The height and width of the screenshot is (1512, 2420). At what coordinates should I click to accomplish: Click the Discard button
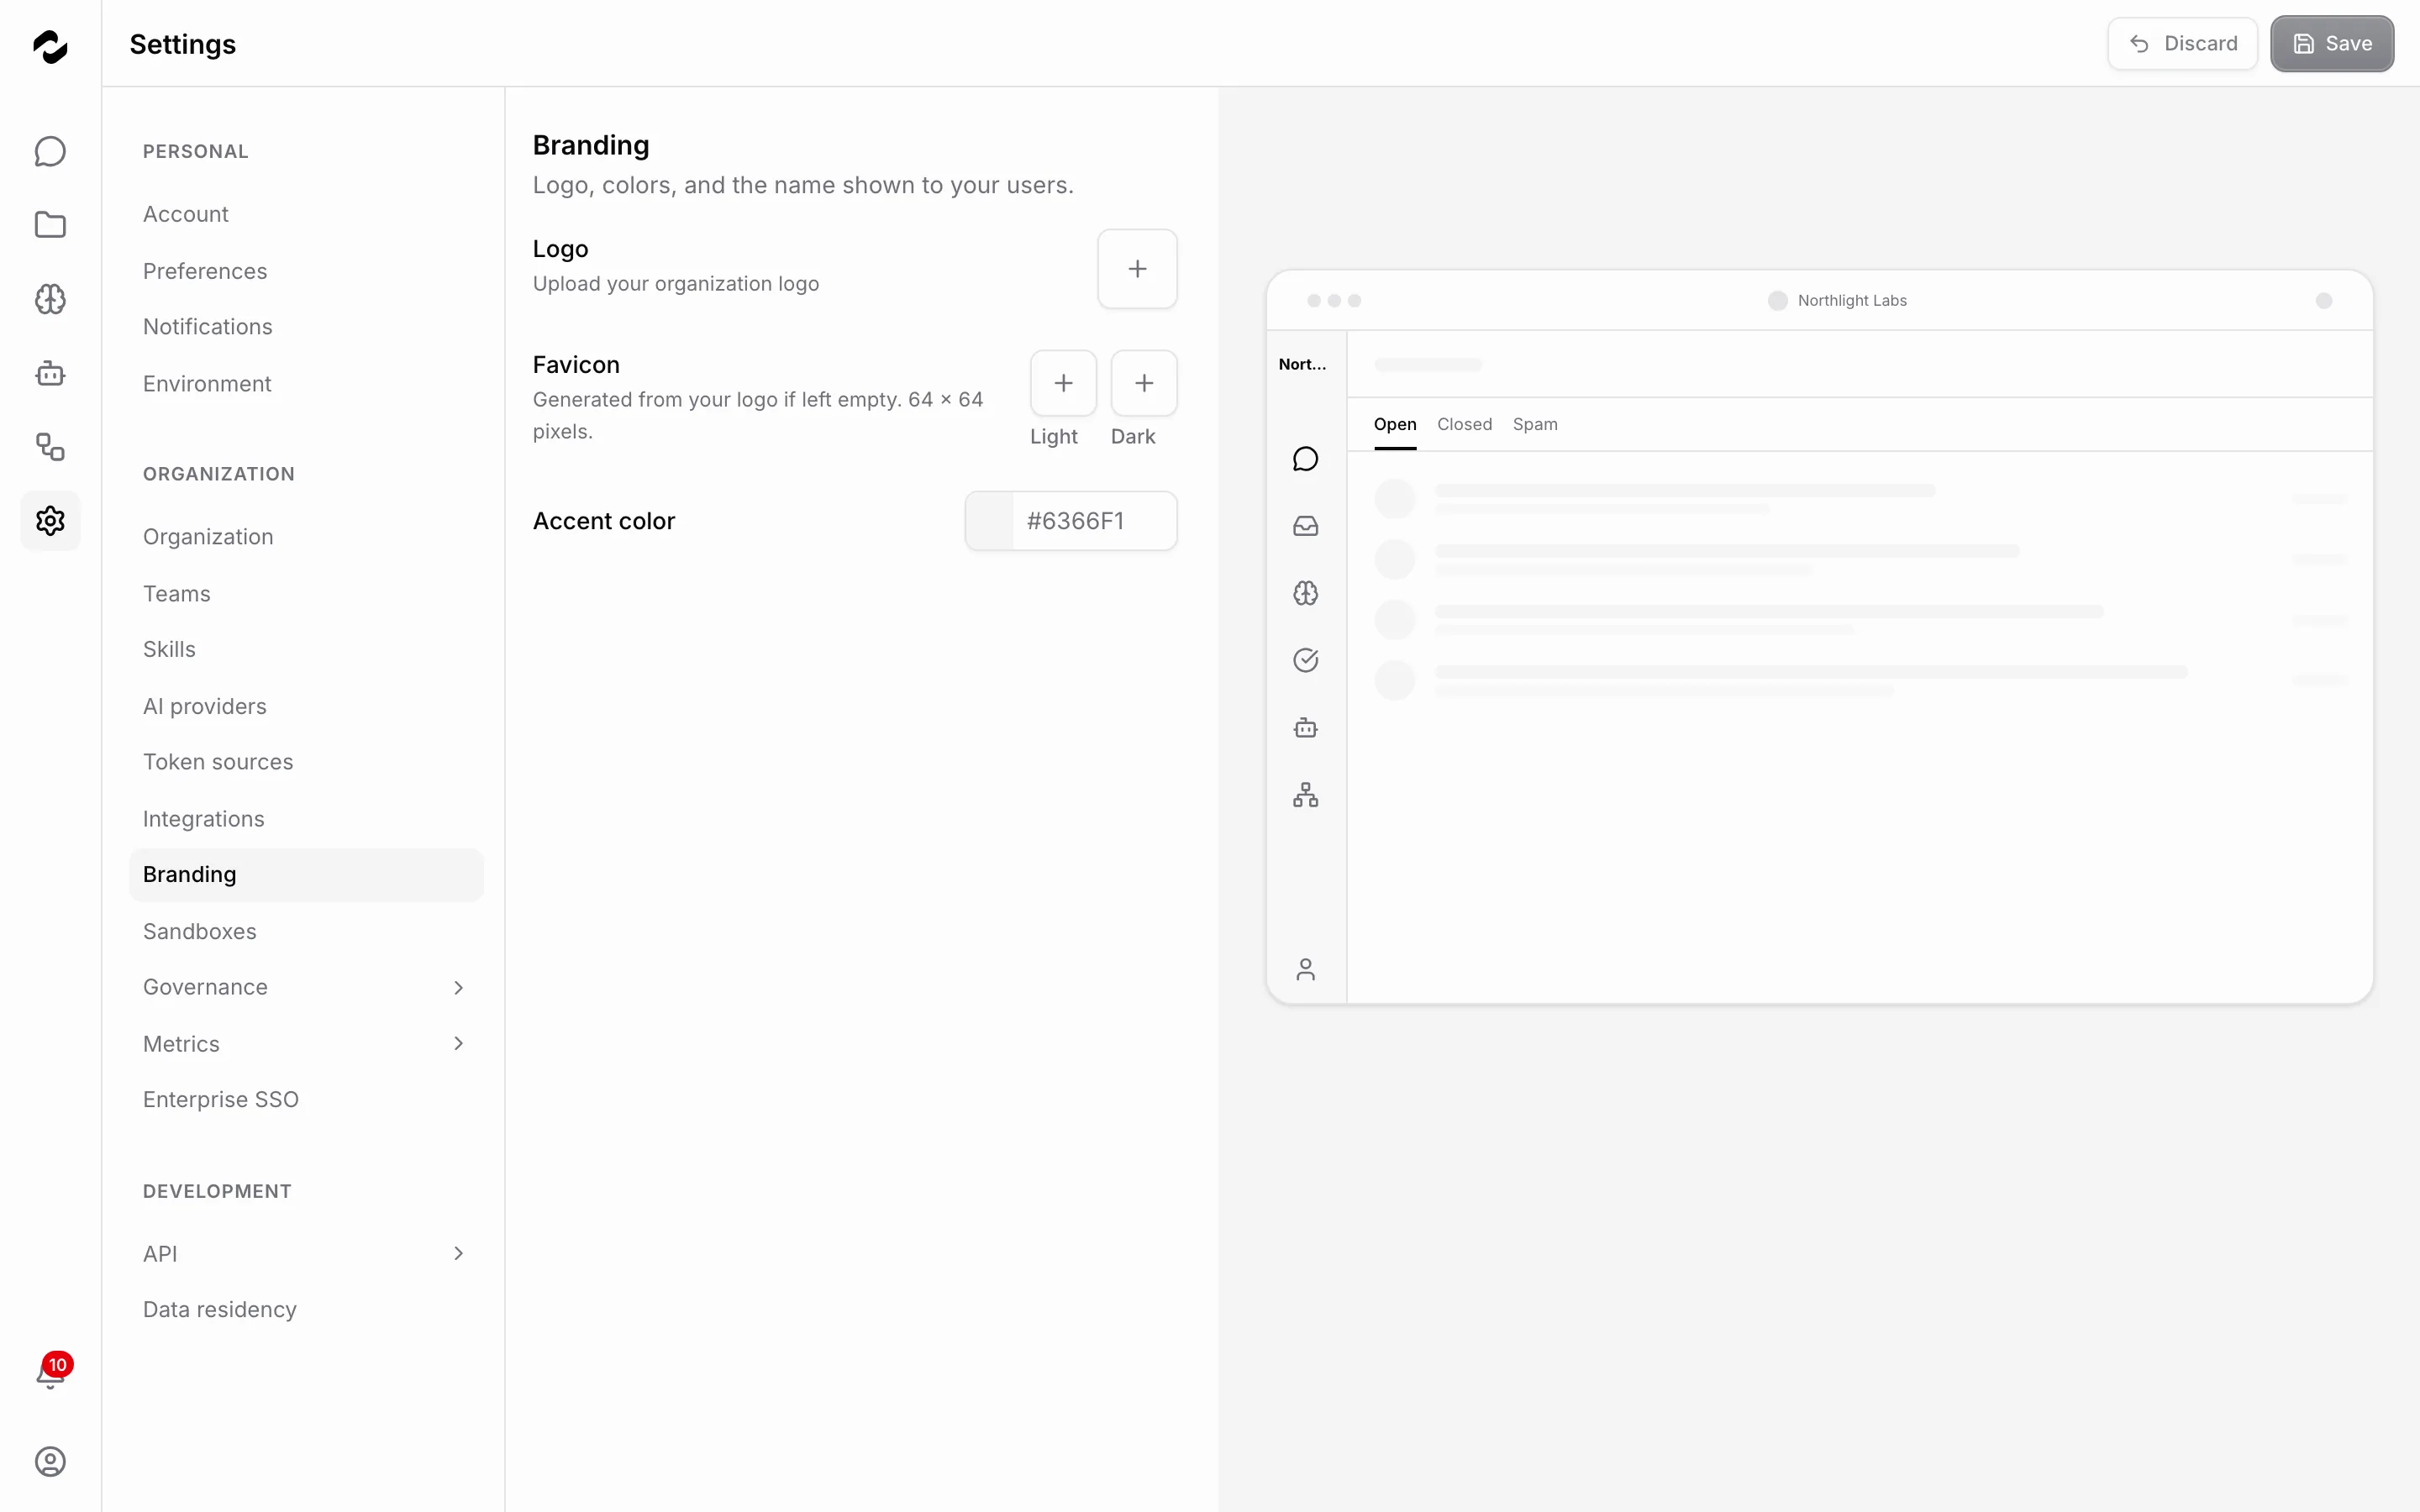click(x=2182, y=44)
